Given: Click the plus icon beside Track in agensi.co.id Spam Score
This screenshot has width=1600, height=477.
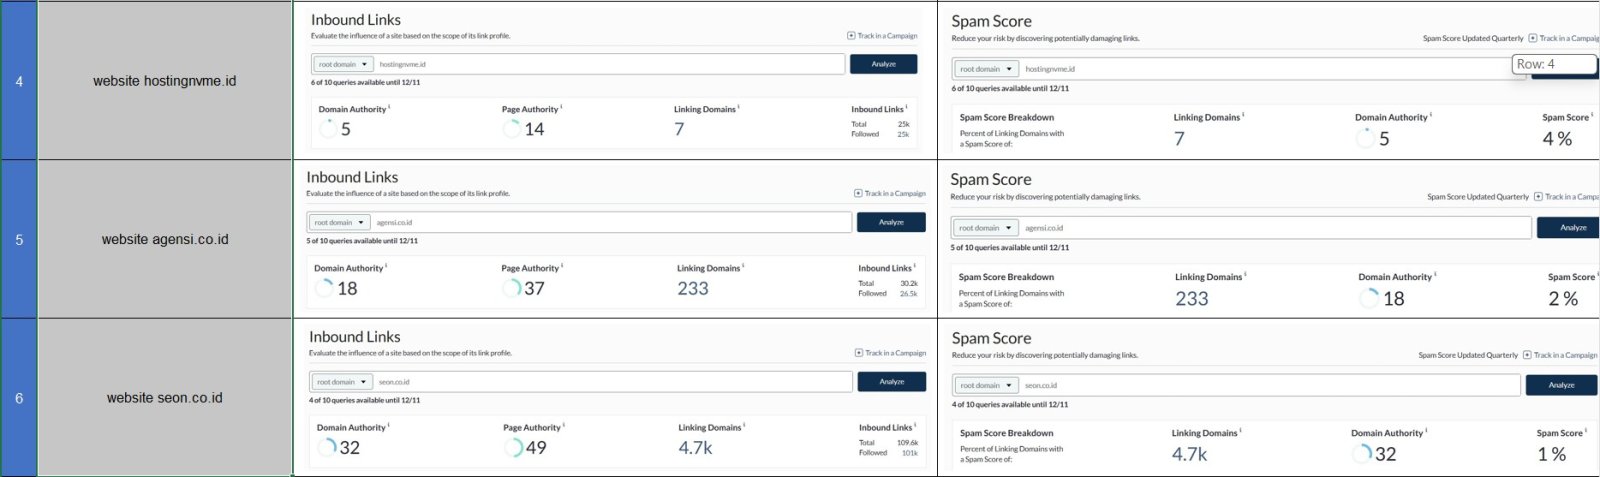Looking at the screenshot, I should point(1538,197).
